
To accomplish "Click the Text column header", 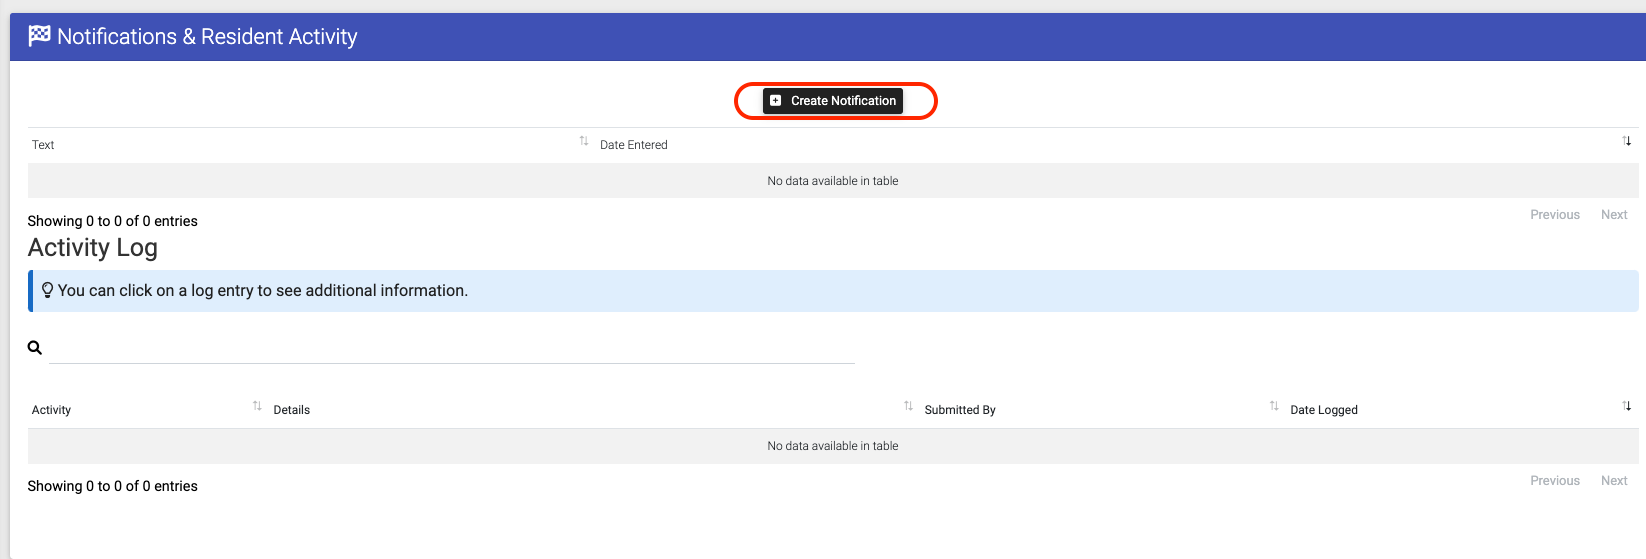I will 43,145.
